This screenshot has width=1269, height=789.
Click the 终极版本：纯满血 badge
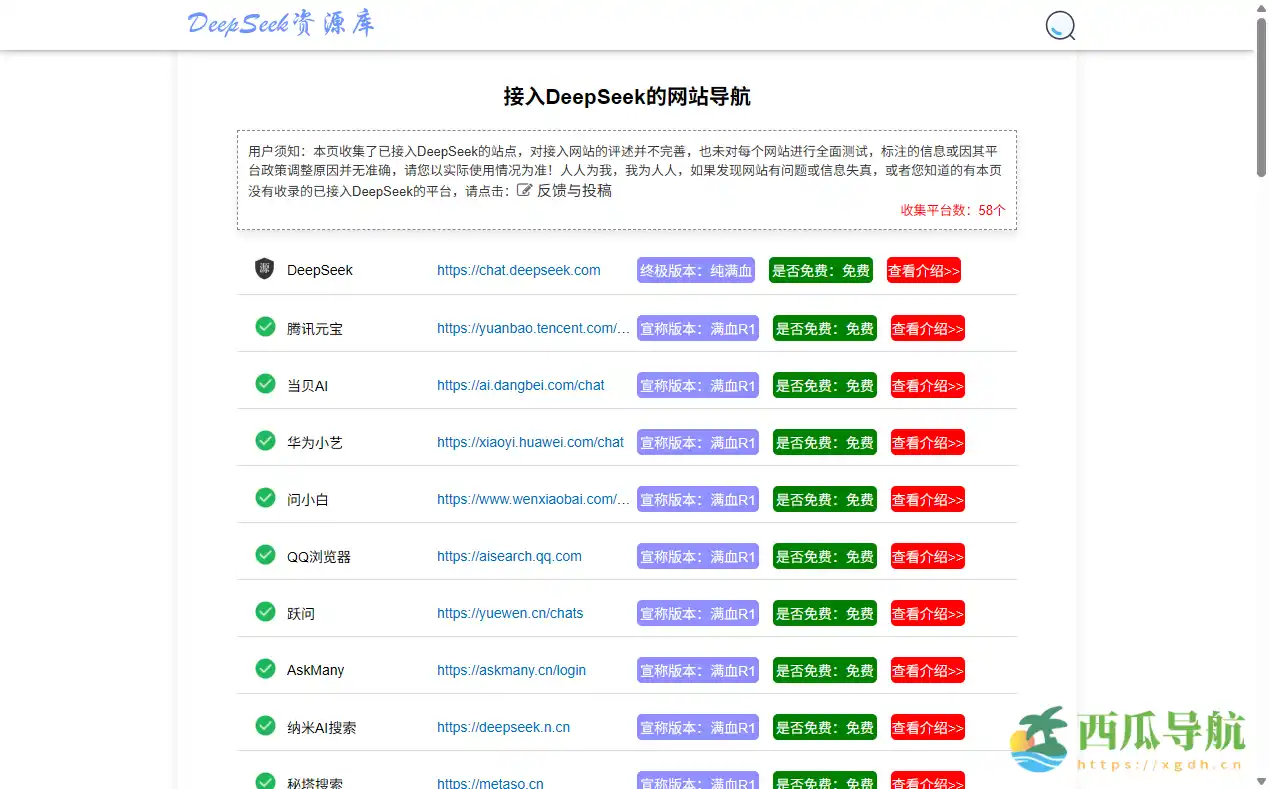[x=695, y=270]
